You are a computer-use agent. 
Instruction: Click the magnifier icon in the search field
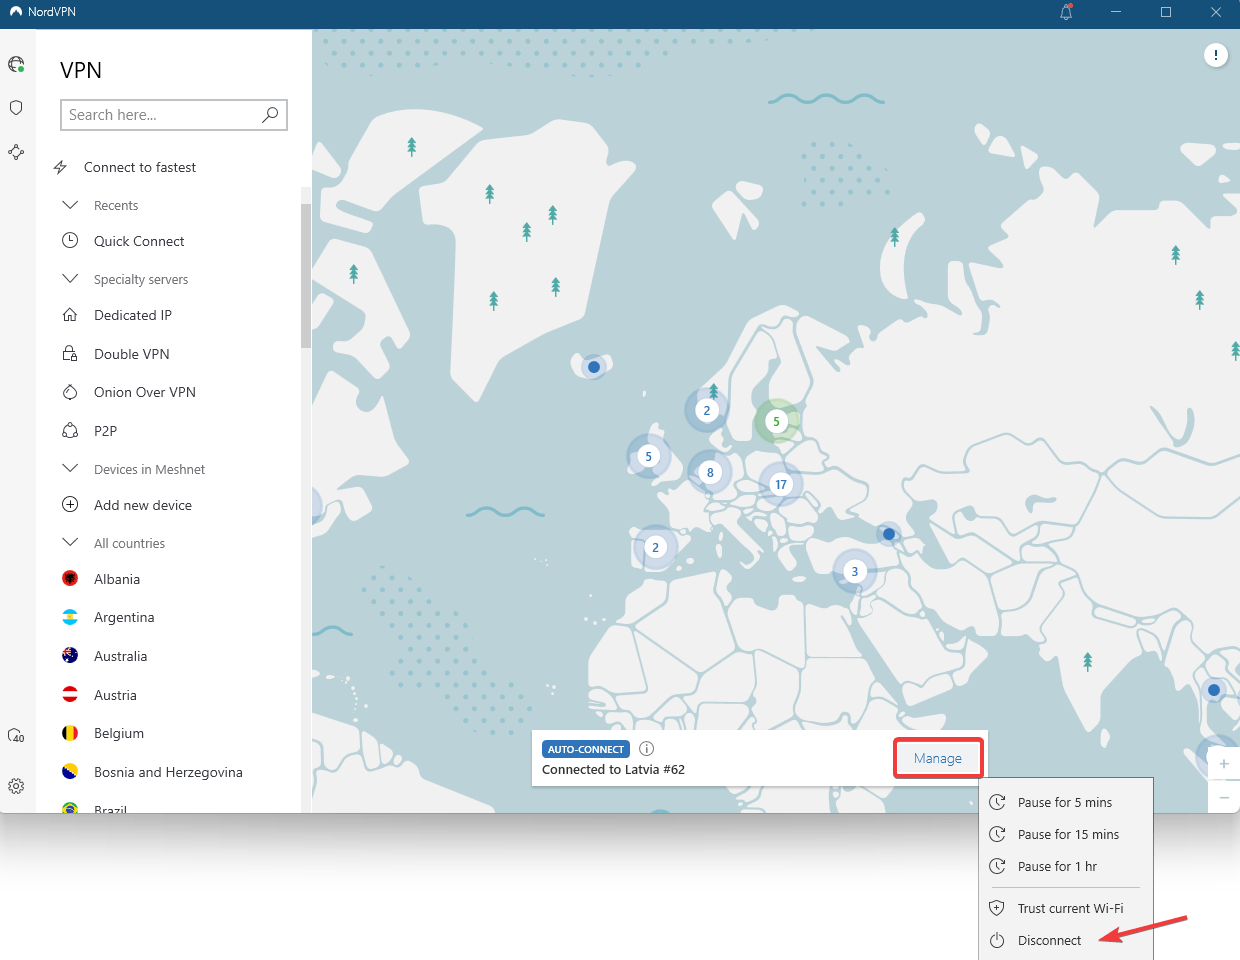point(270,115)
